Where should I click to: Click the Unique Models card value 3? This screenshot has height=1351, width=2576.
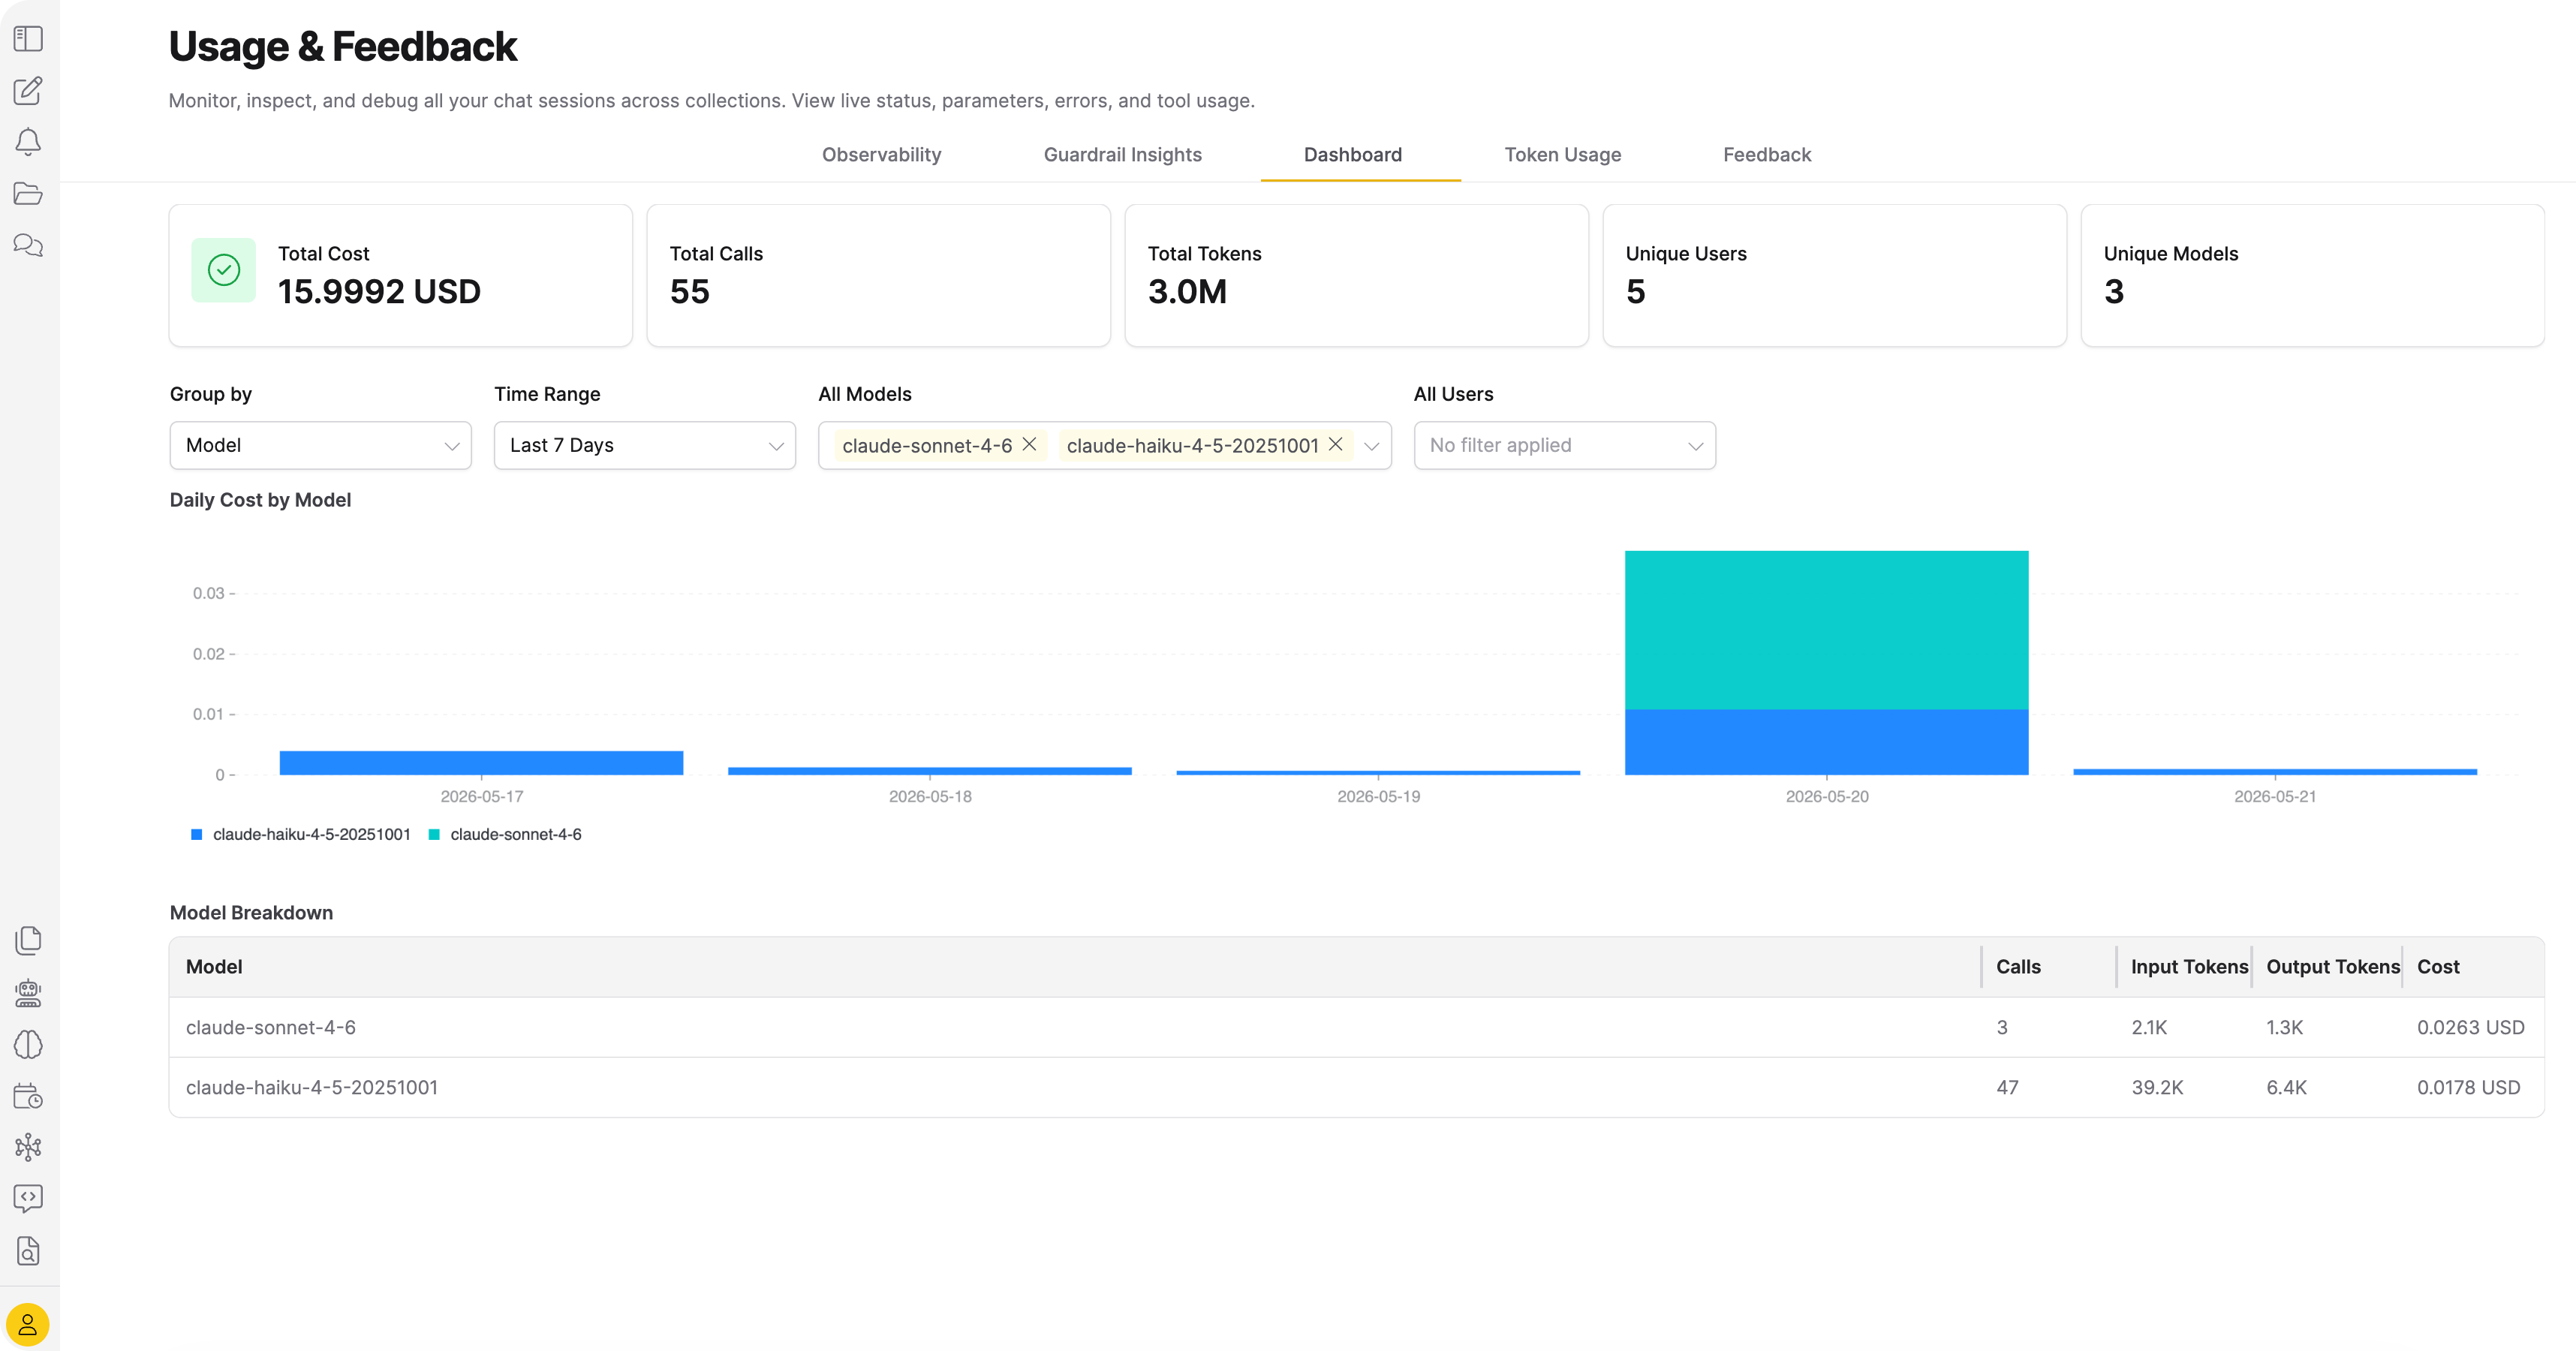click(2113, 292)
